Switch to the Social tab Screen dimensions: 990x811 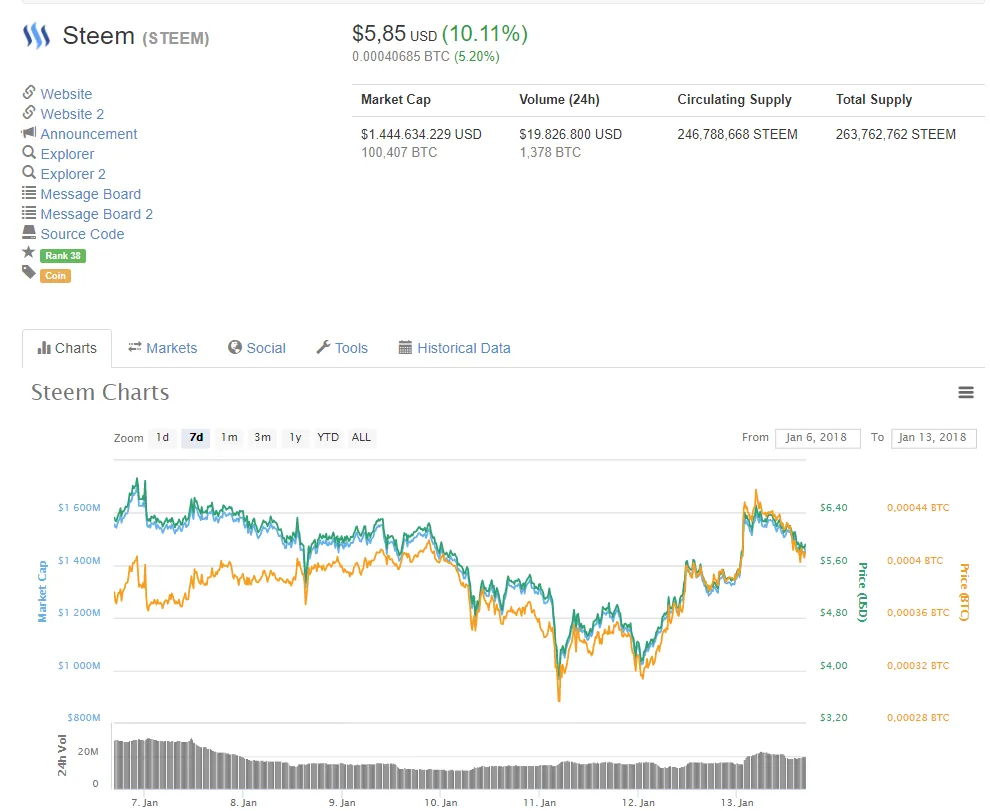[256, 349]
